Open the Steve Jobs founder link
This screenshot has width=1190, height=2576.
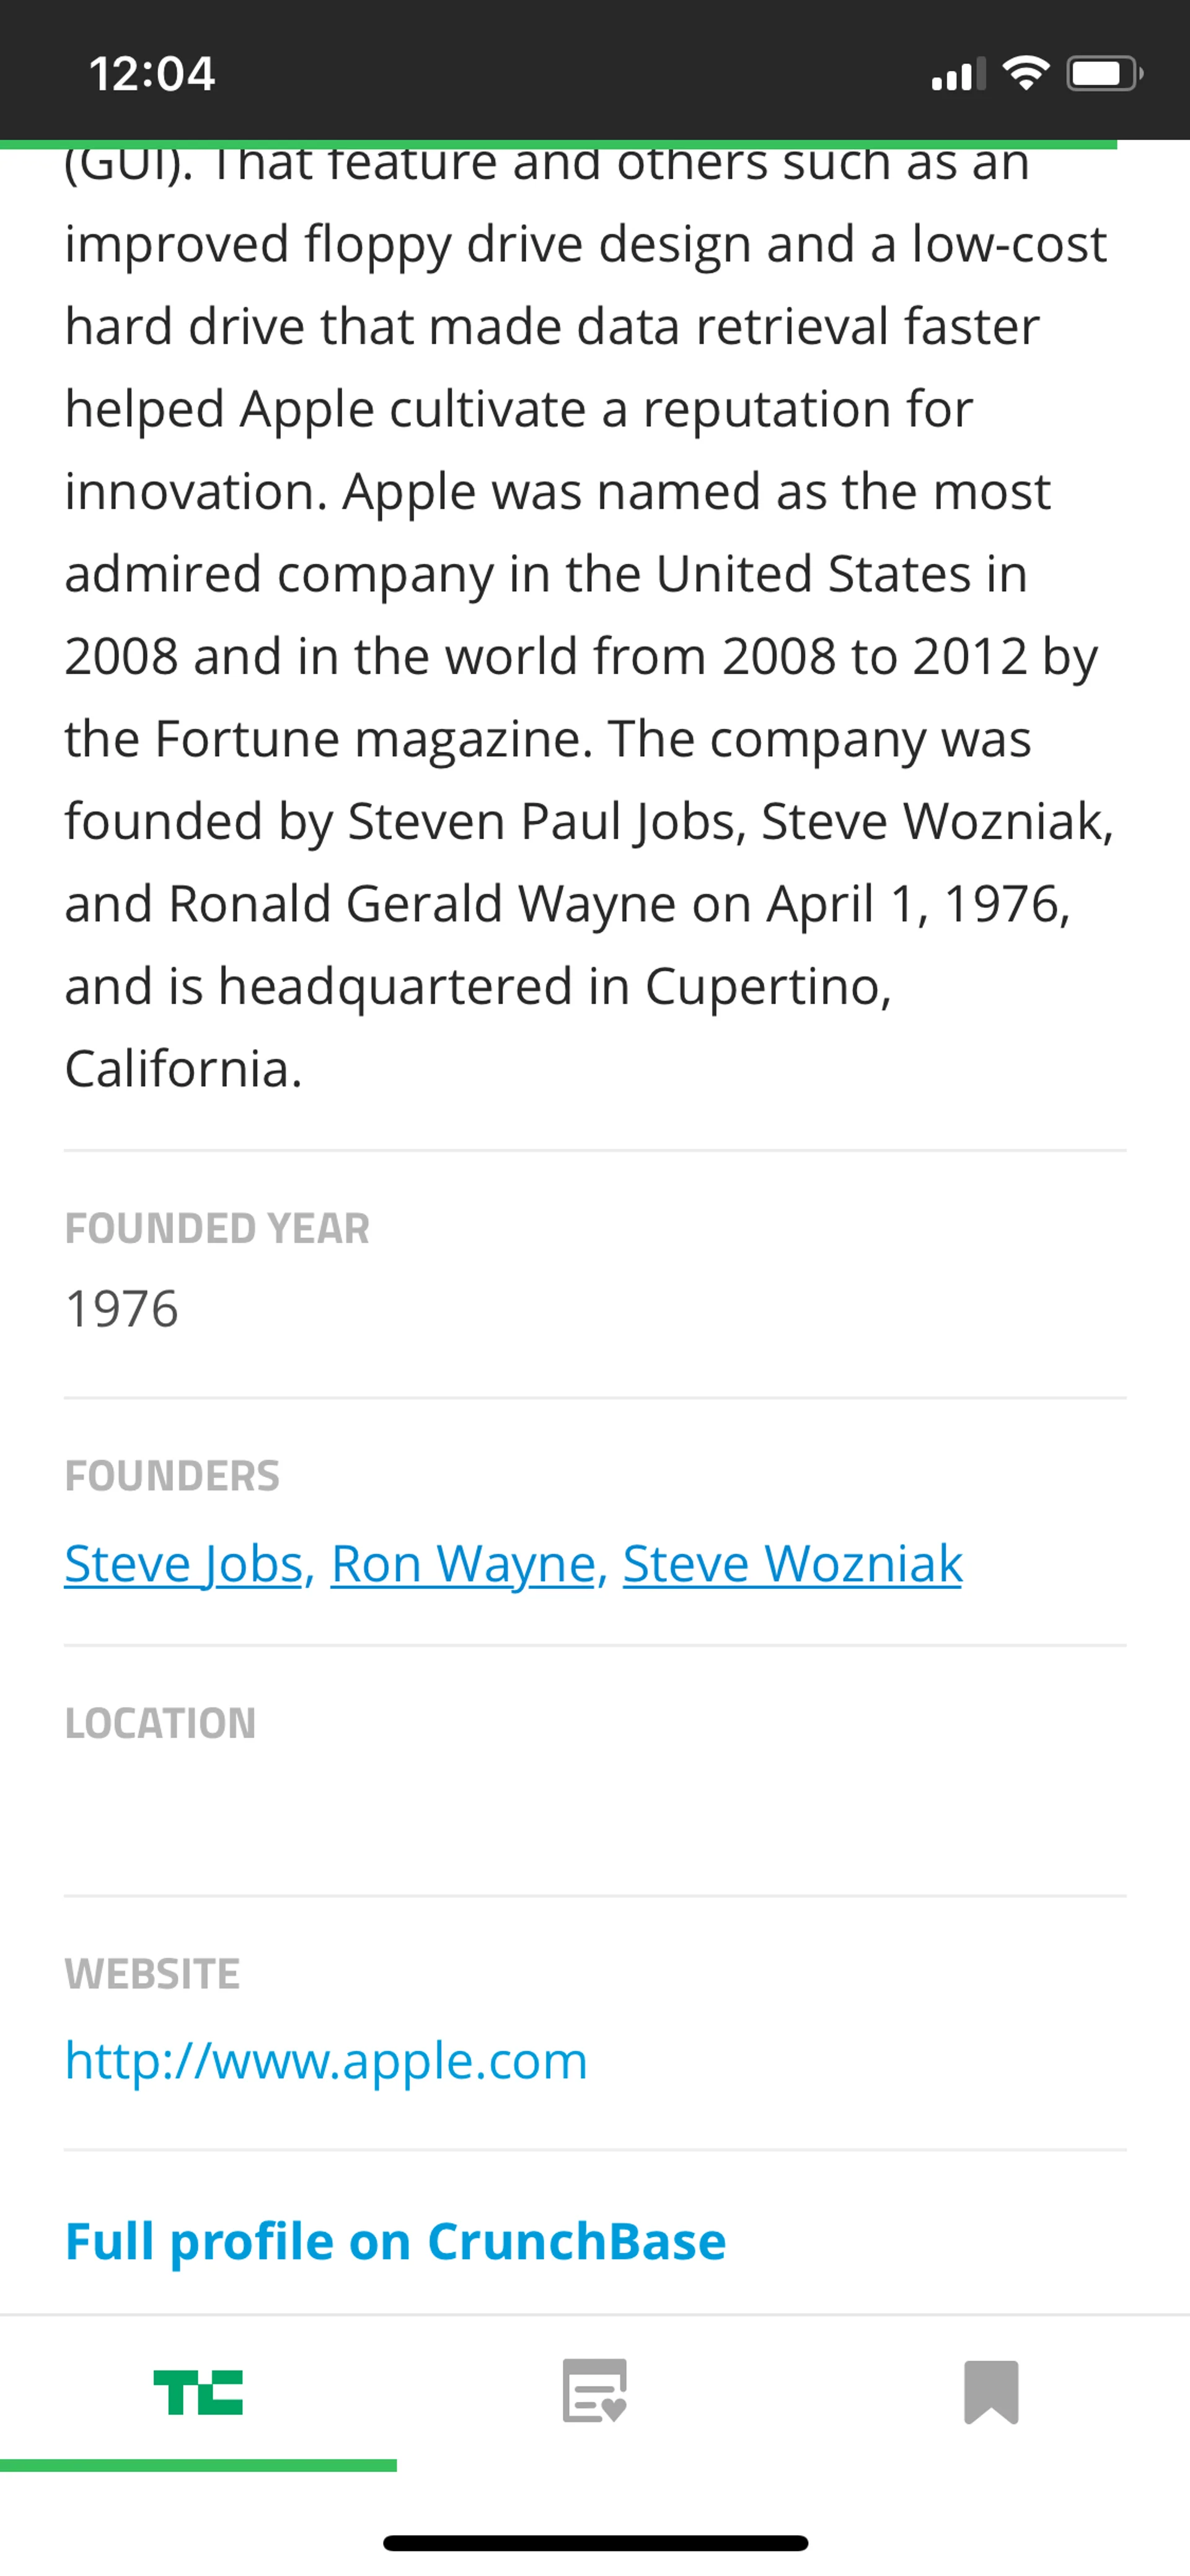click(184, 1563)
